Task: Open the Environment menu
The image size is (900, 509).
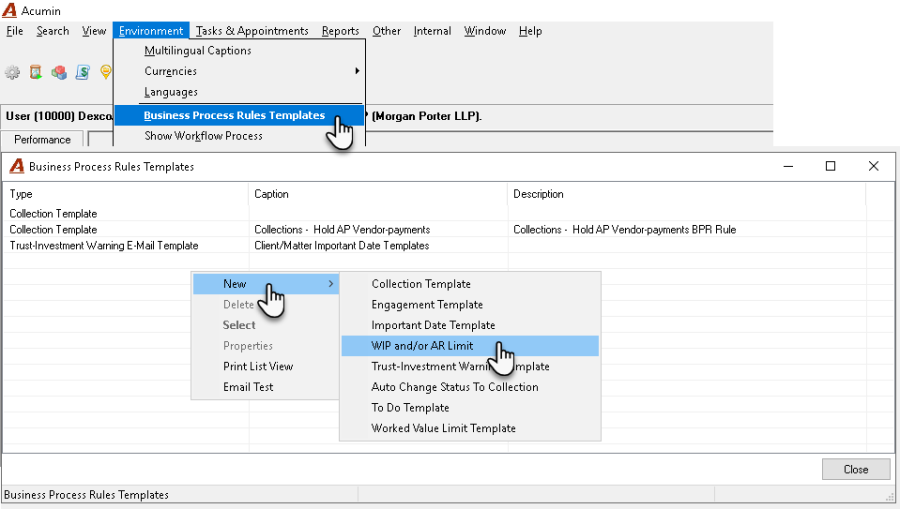Action: click(151, 31)
